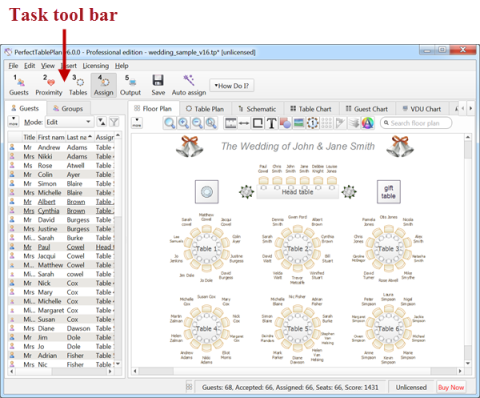Switch to the Table Chart tab

coord(311,109)
